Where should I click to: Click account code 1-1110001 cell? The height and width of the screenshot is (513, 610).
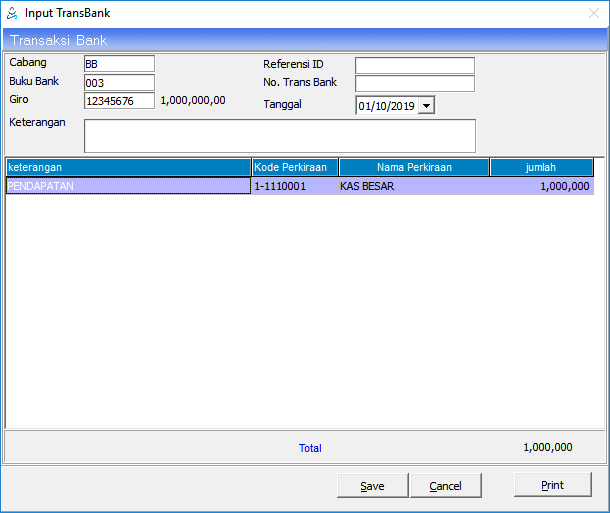point(294,186)
